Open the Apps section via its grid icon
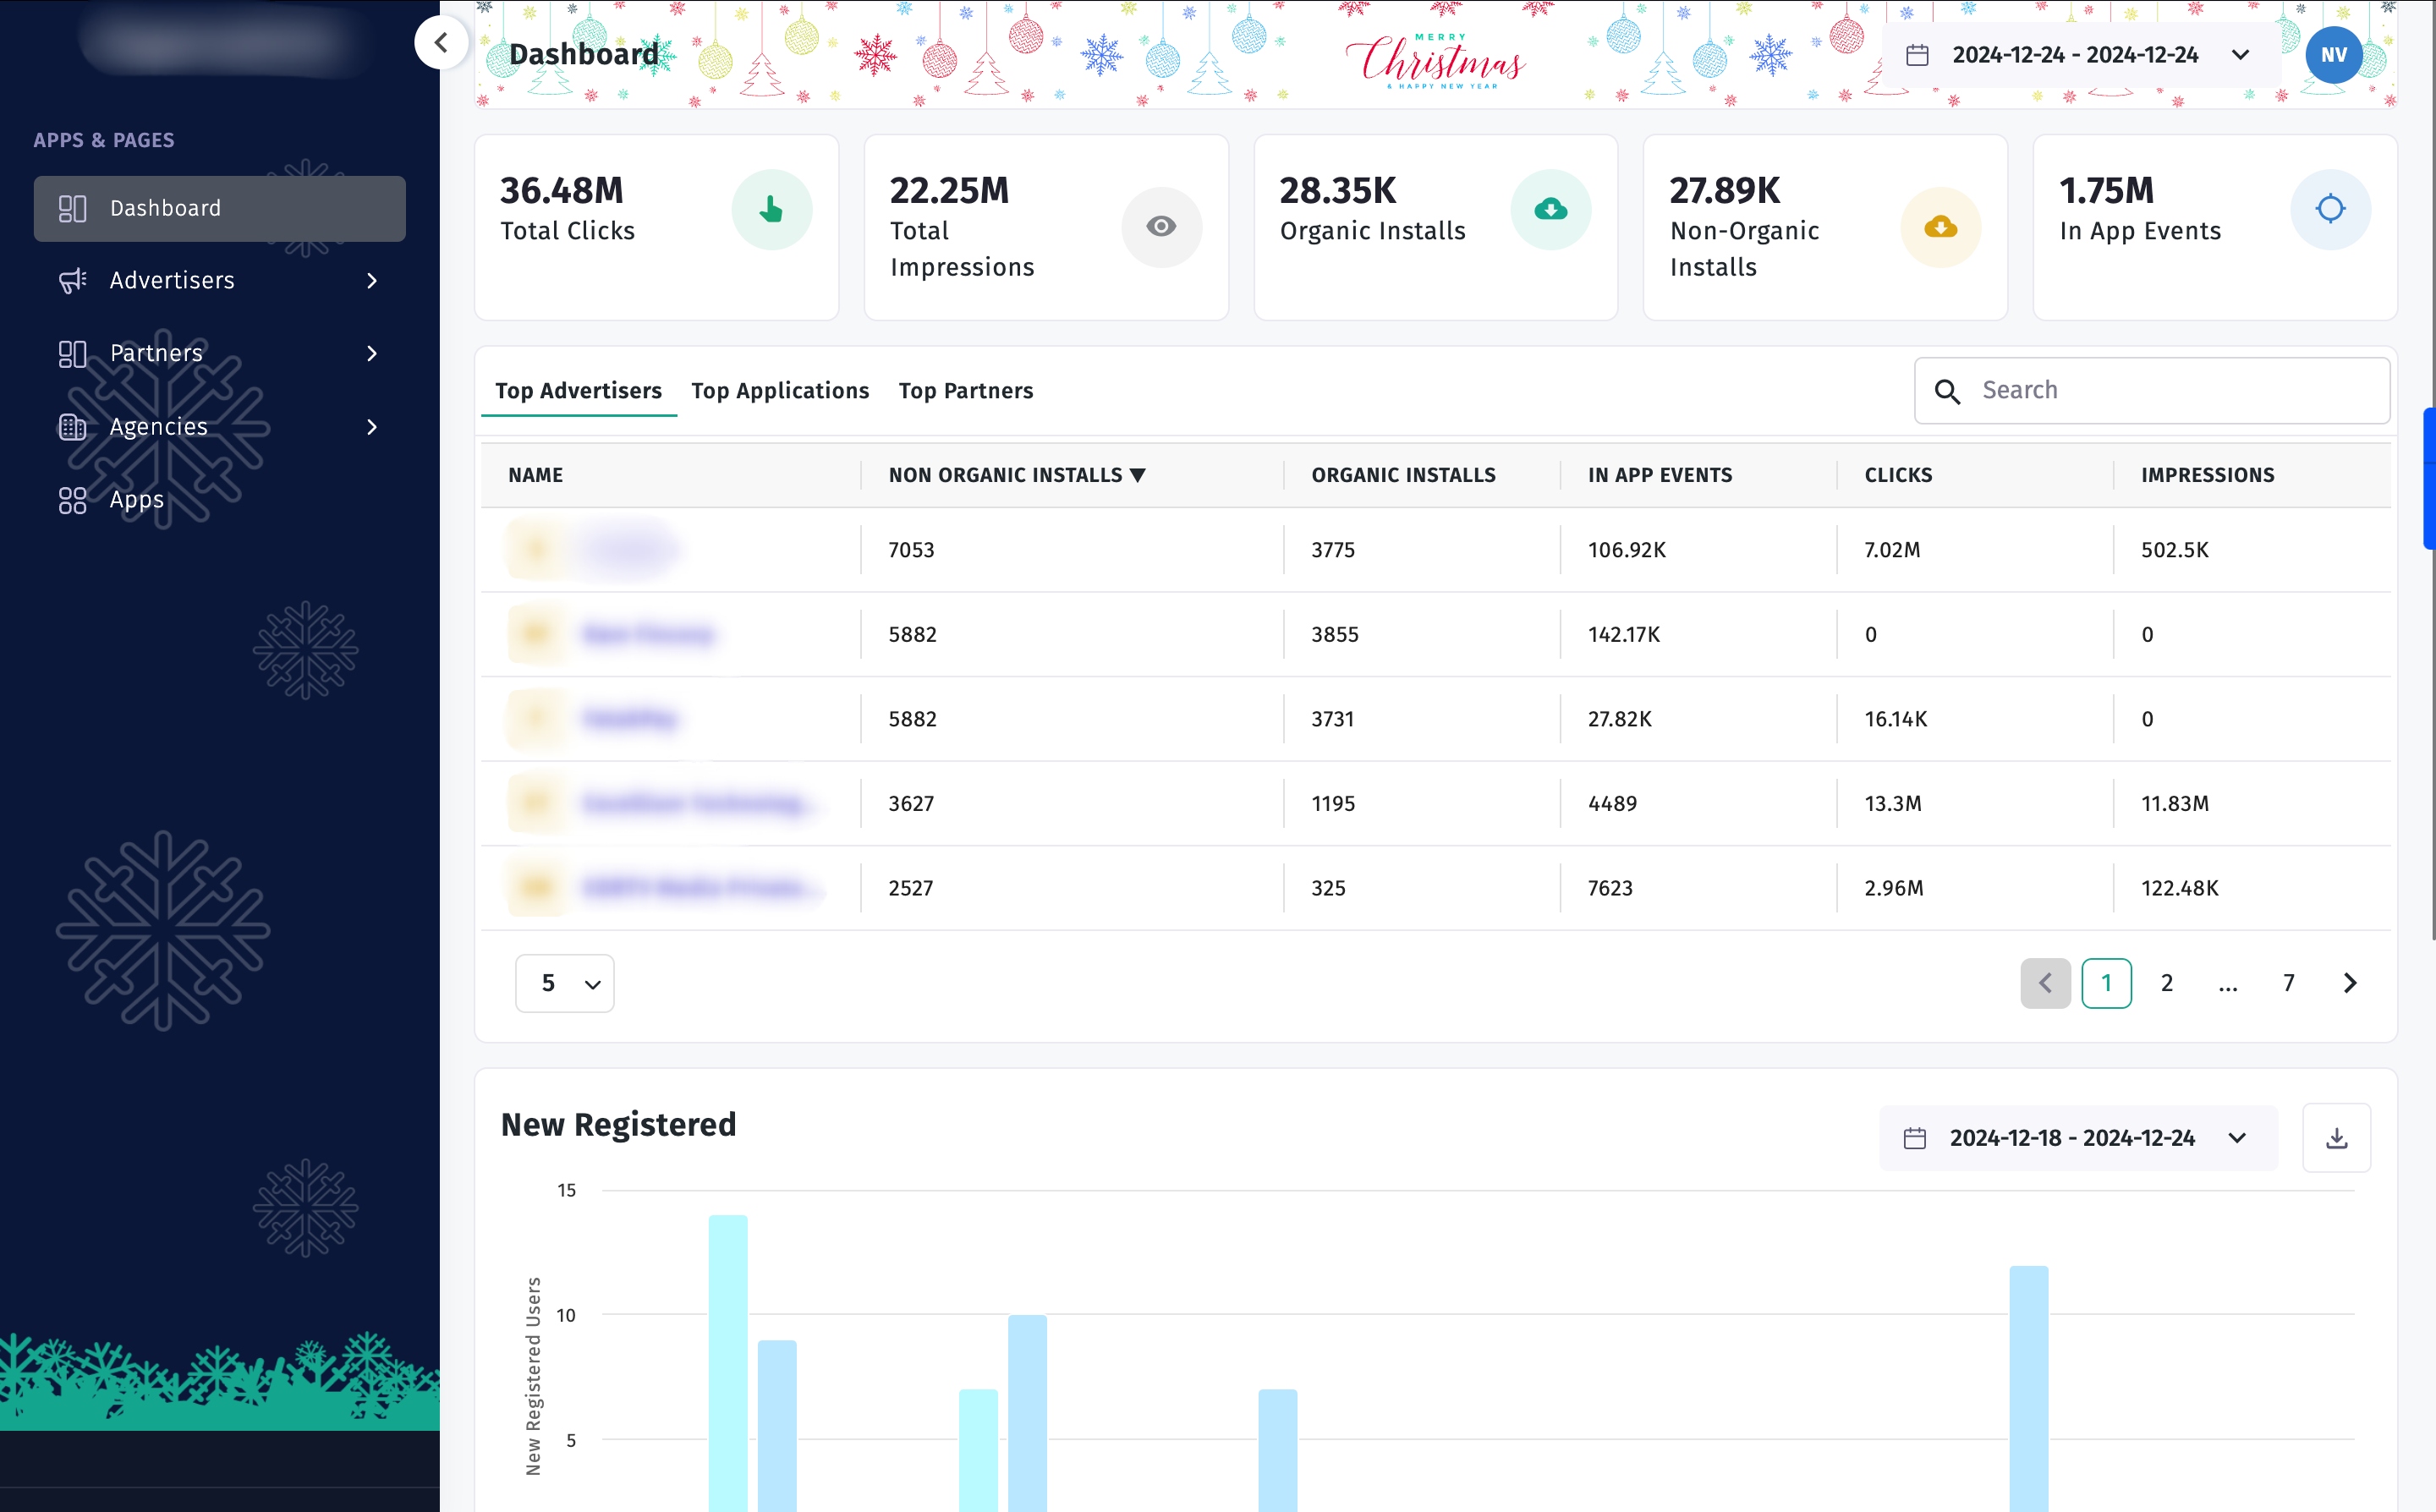The image size is (2436, 1512). tap(72, 500)
